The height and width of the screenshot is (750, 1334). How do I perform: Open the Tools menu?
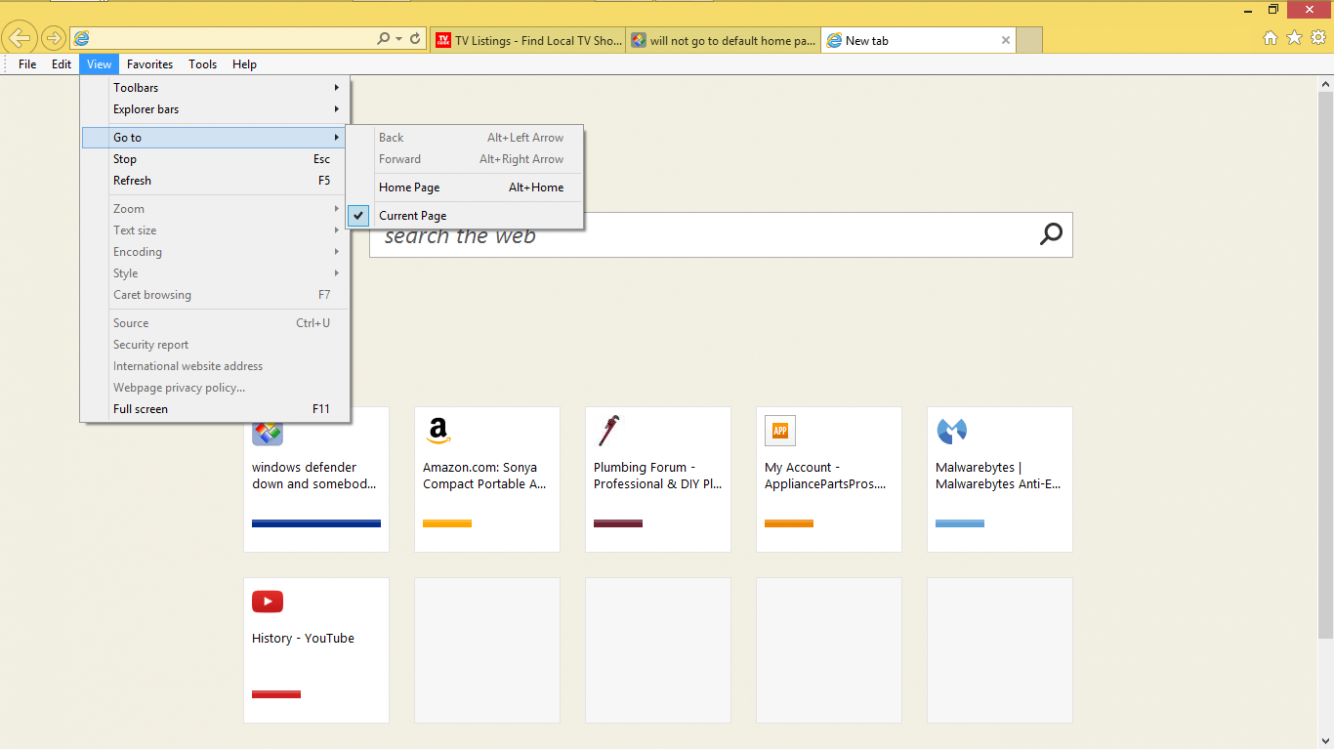(x=203, y=64)
